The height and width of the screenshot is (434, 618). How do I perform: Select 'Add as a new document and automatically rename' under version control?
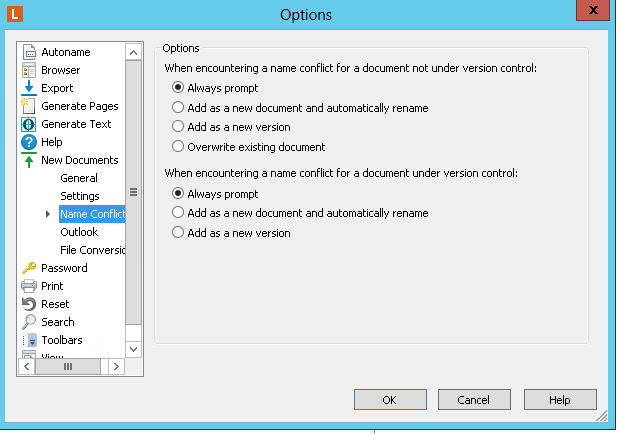coord(178,213)
